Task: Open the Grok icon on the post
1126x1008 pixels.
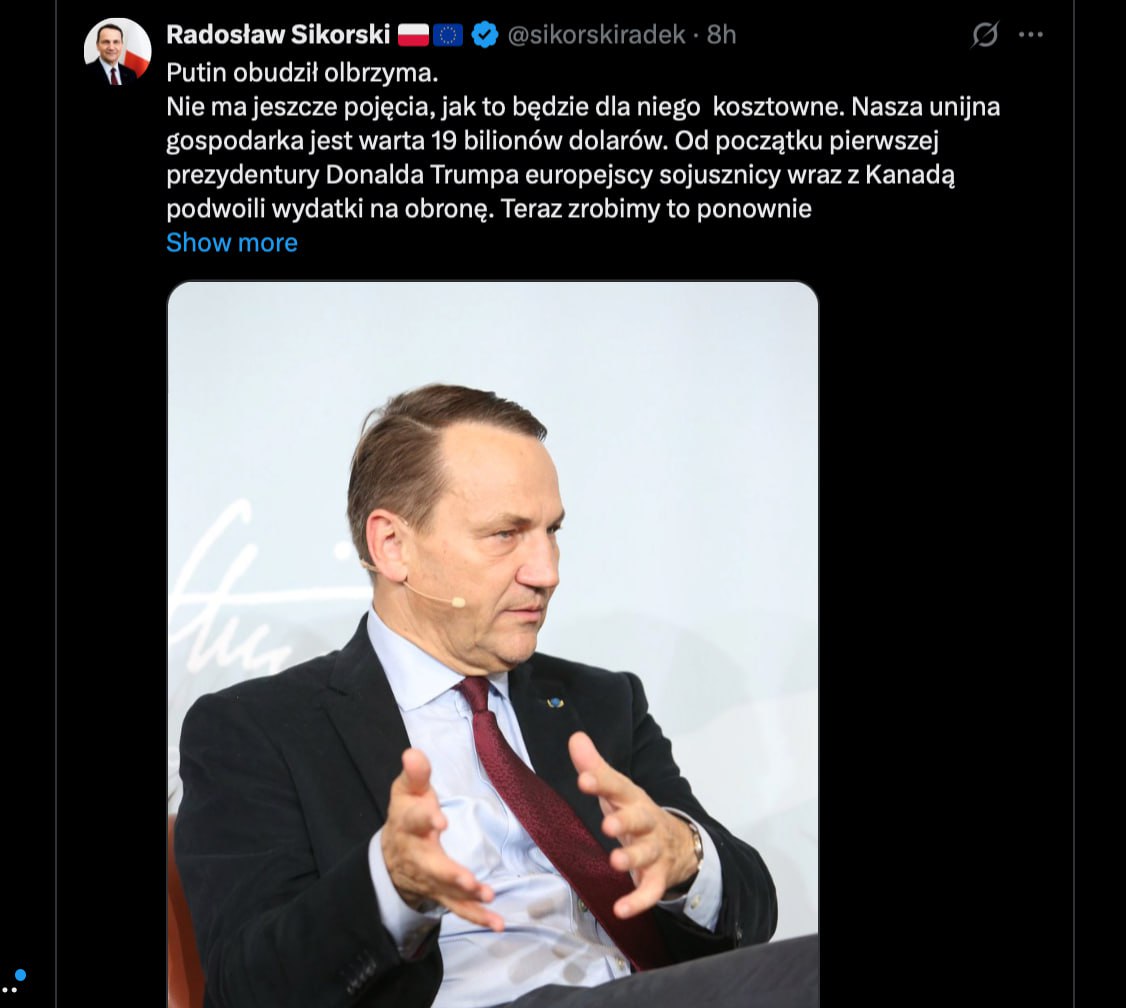Action: (985, 35)
